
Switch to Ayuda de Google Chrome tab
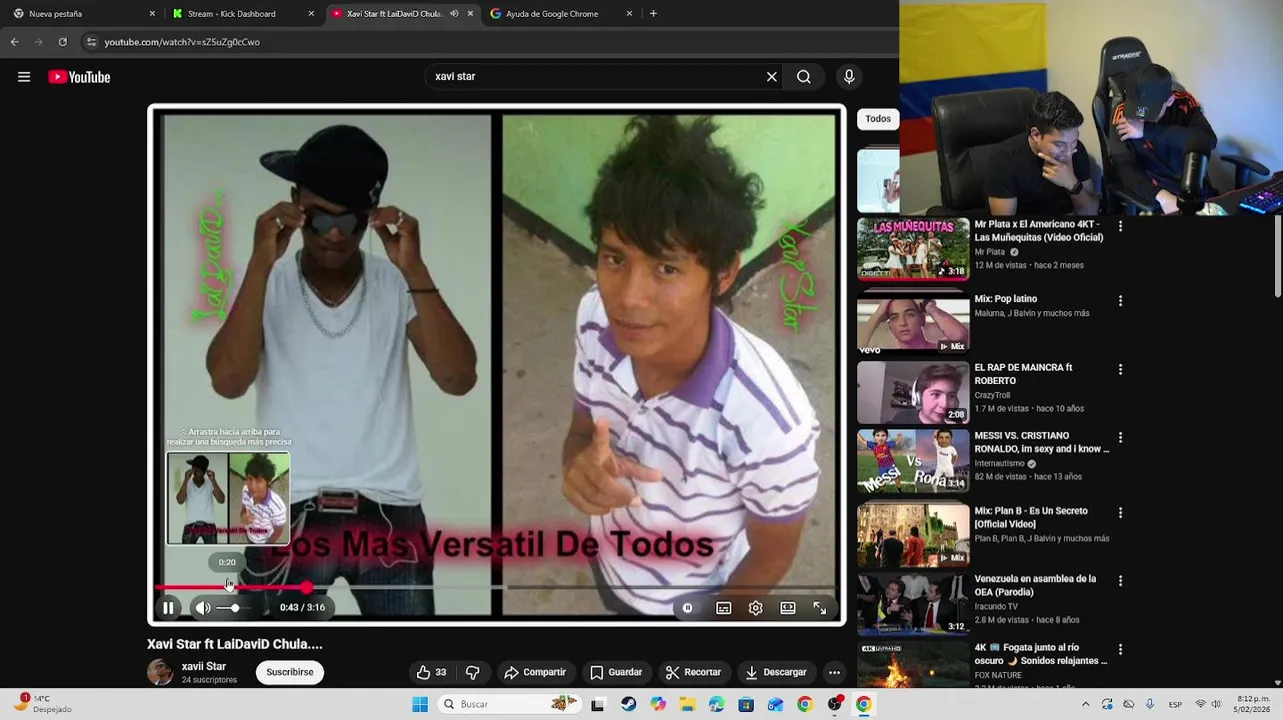point(560,14)
